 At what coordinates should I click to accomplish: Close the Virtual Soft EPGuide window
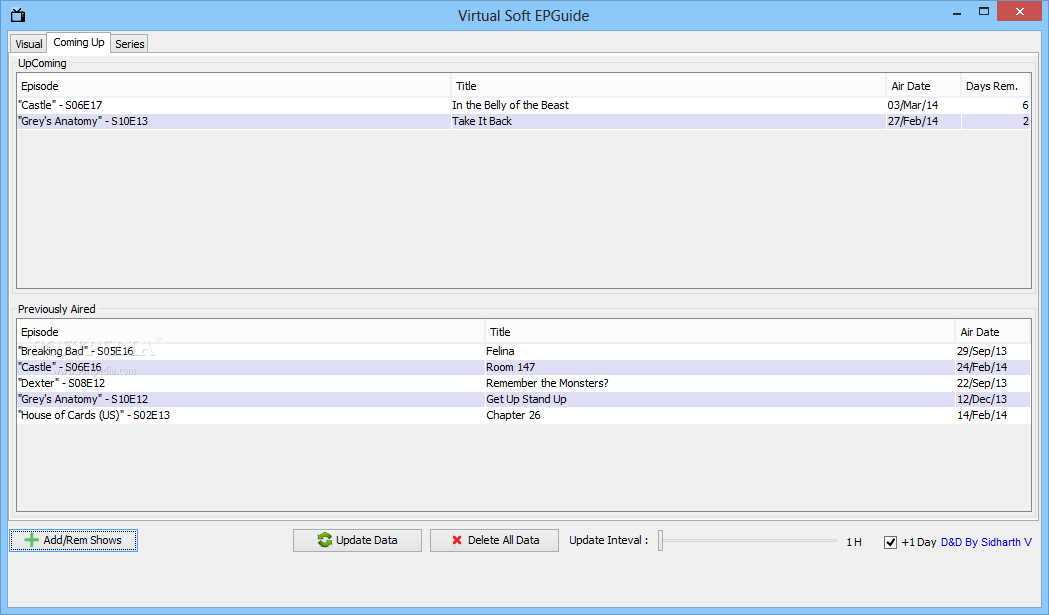[1020, 11]
